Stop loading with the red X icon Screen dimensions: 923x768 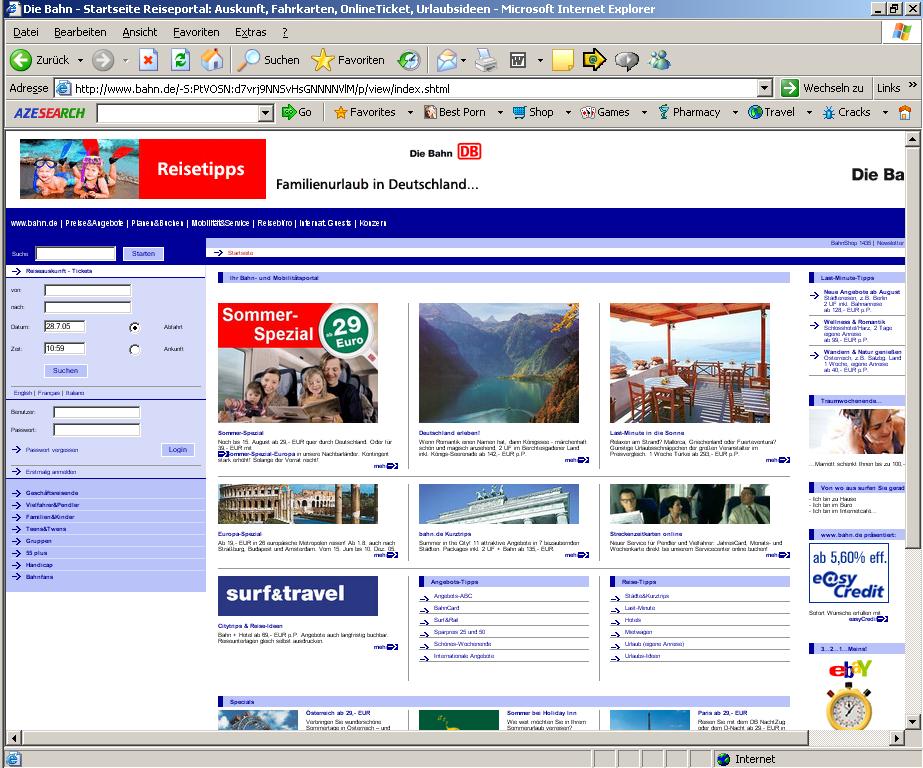pos(148,60)
